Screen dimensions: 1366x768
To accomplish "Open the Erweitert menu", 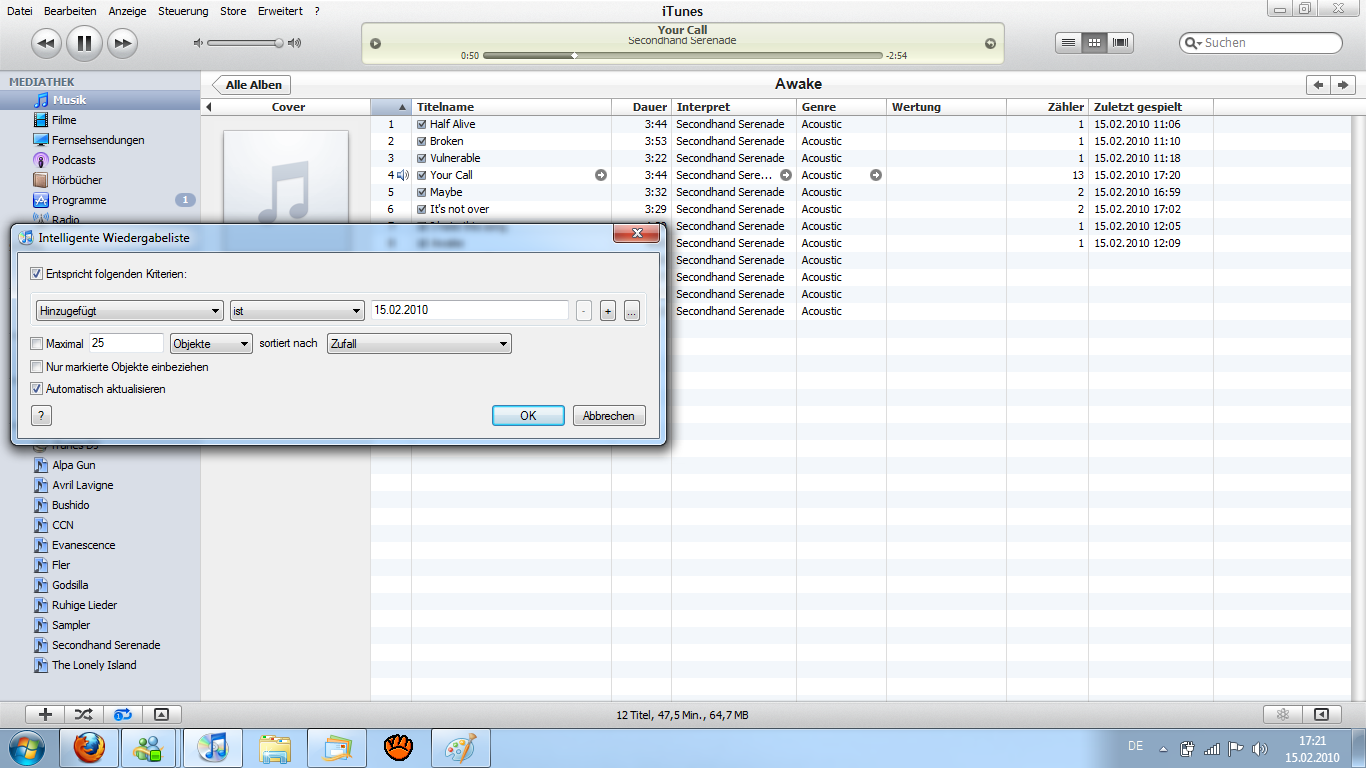I will coord(280,11).
